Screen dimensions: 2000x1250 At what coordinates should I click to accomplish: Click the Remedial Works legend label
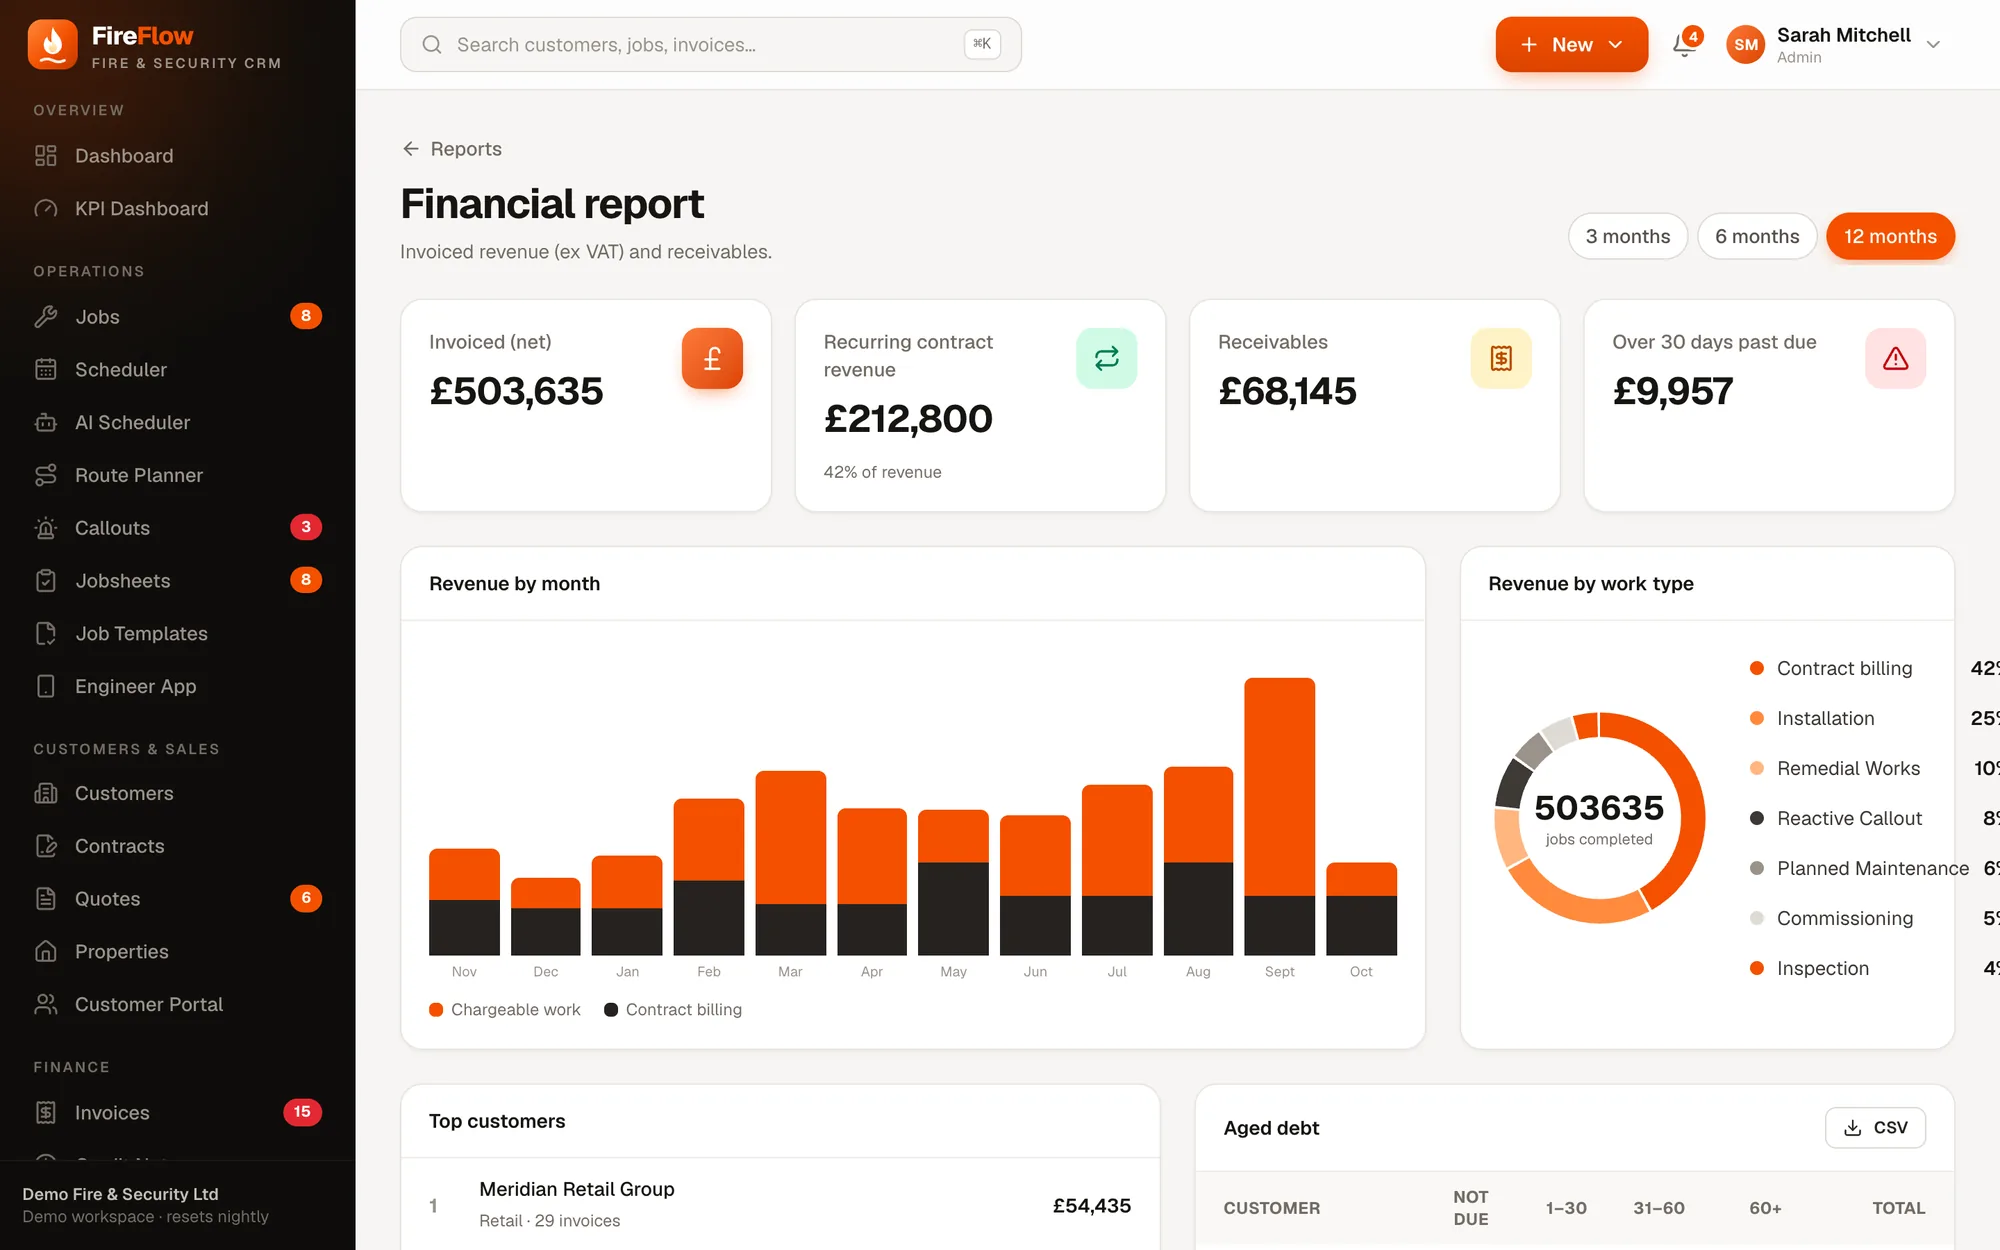1848,768
